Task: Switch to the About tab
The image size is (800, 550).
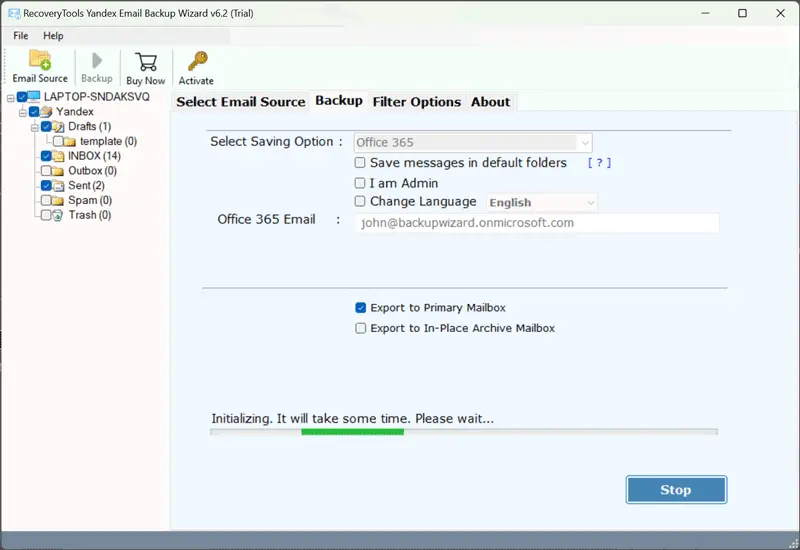Action: [x=490, y=102]
